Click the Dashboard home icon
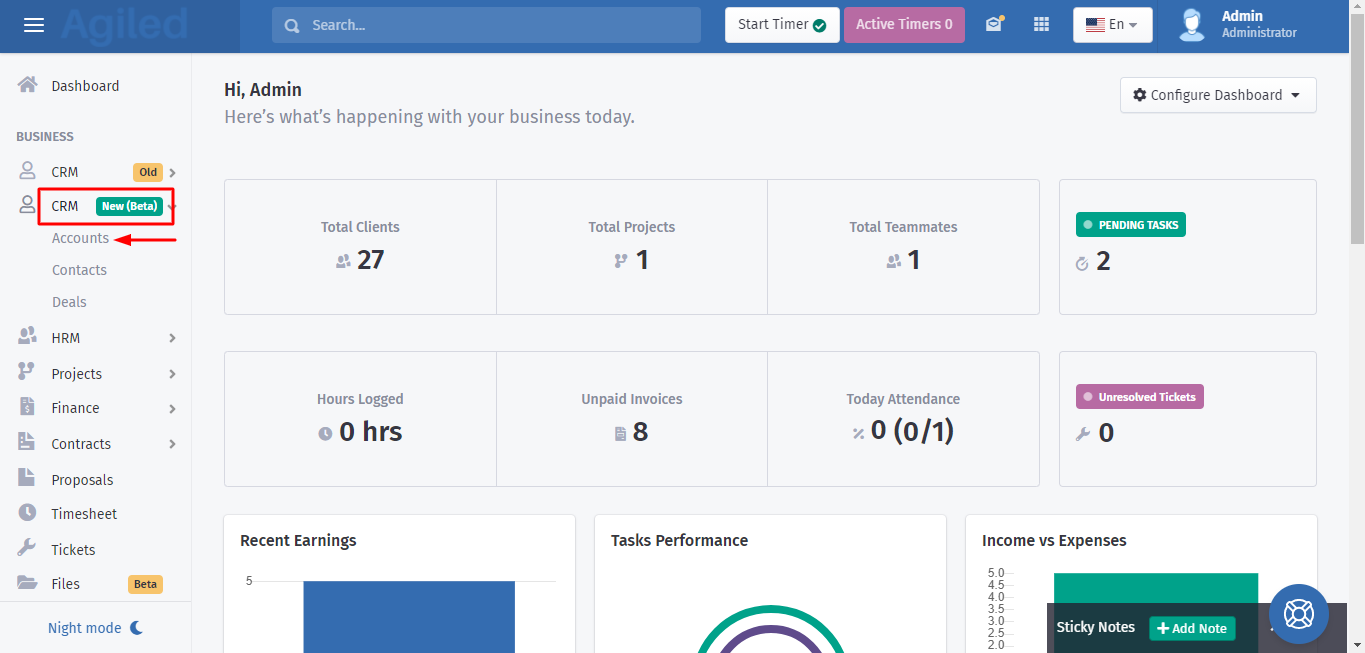Image resolution: width=1365 pixels, height=653 pixels. point(28,85)
